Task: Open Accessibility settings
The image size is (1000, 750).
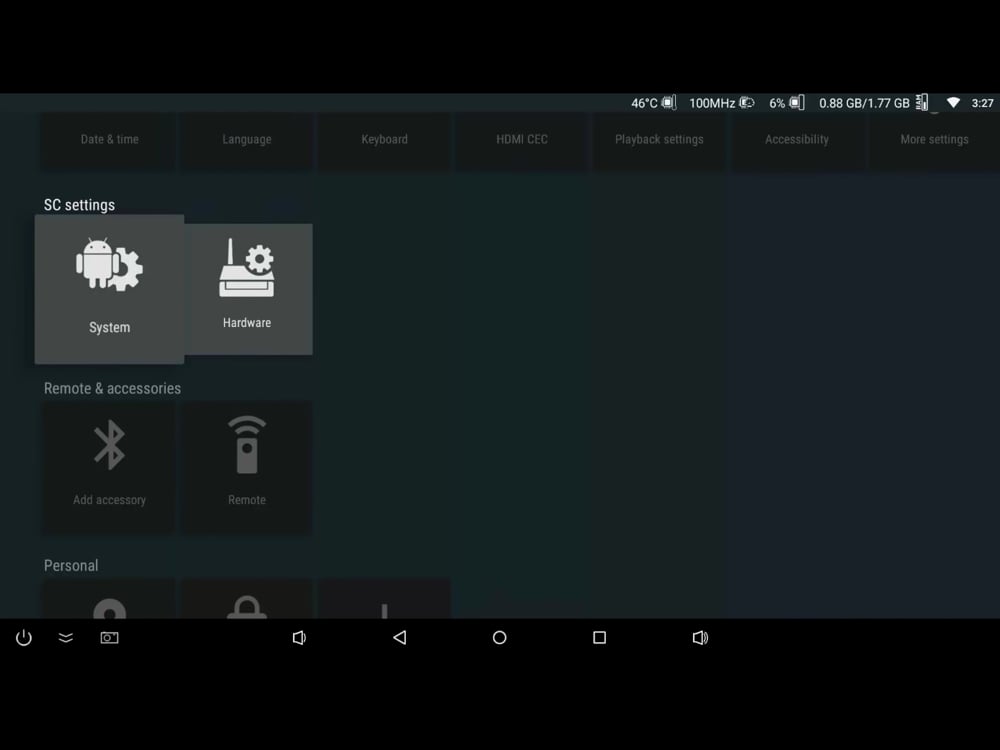Action: coord(797,140)
